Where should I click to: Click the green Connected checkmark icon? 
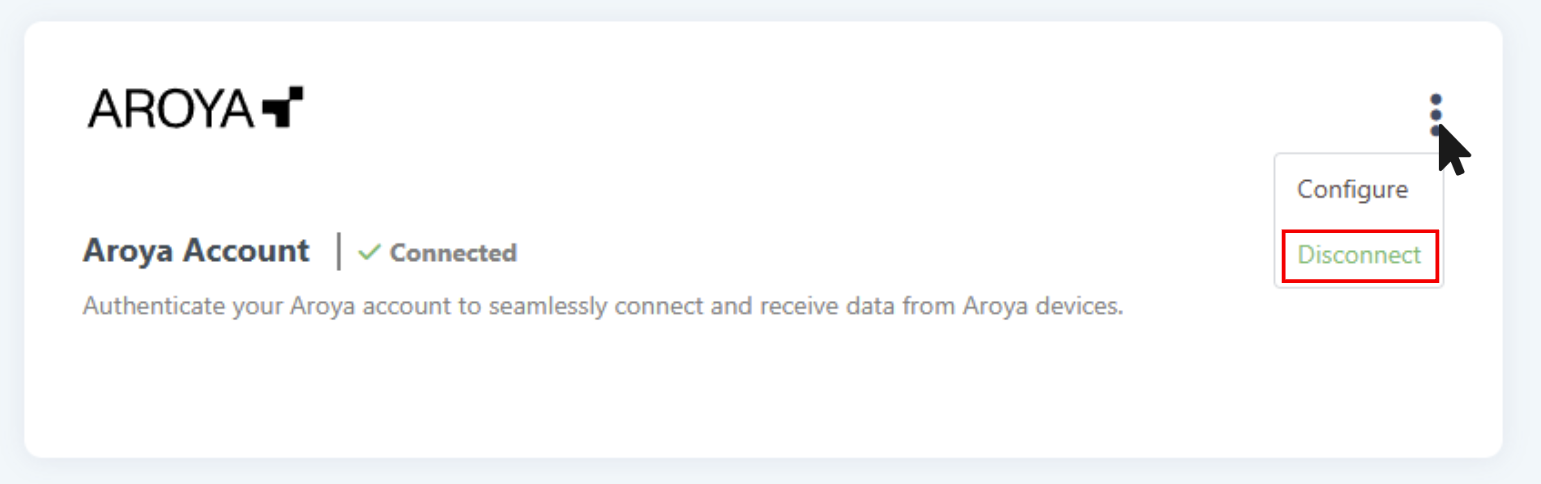pyautogui.click(x=369, y=253)
